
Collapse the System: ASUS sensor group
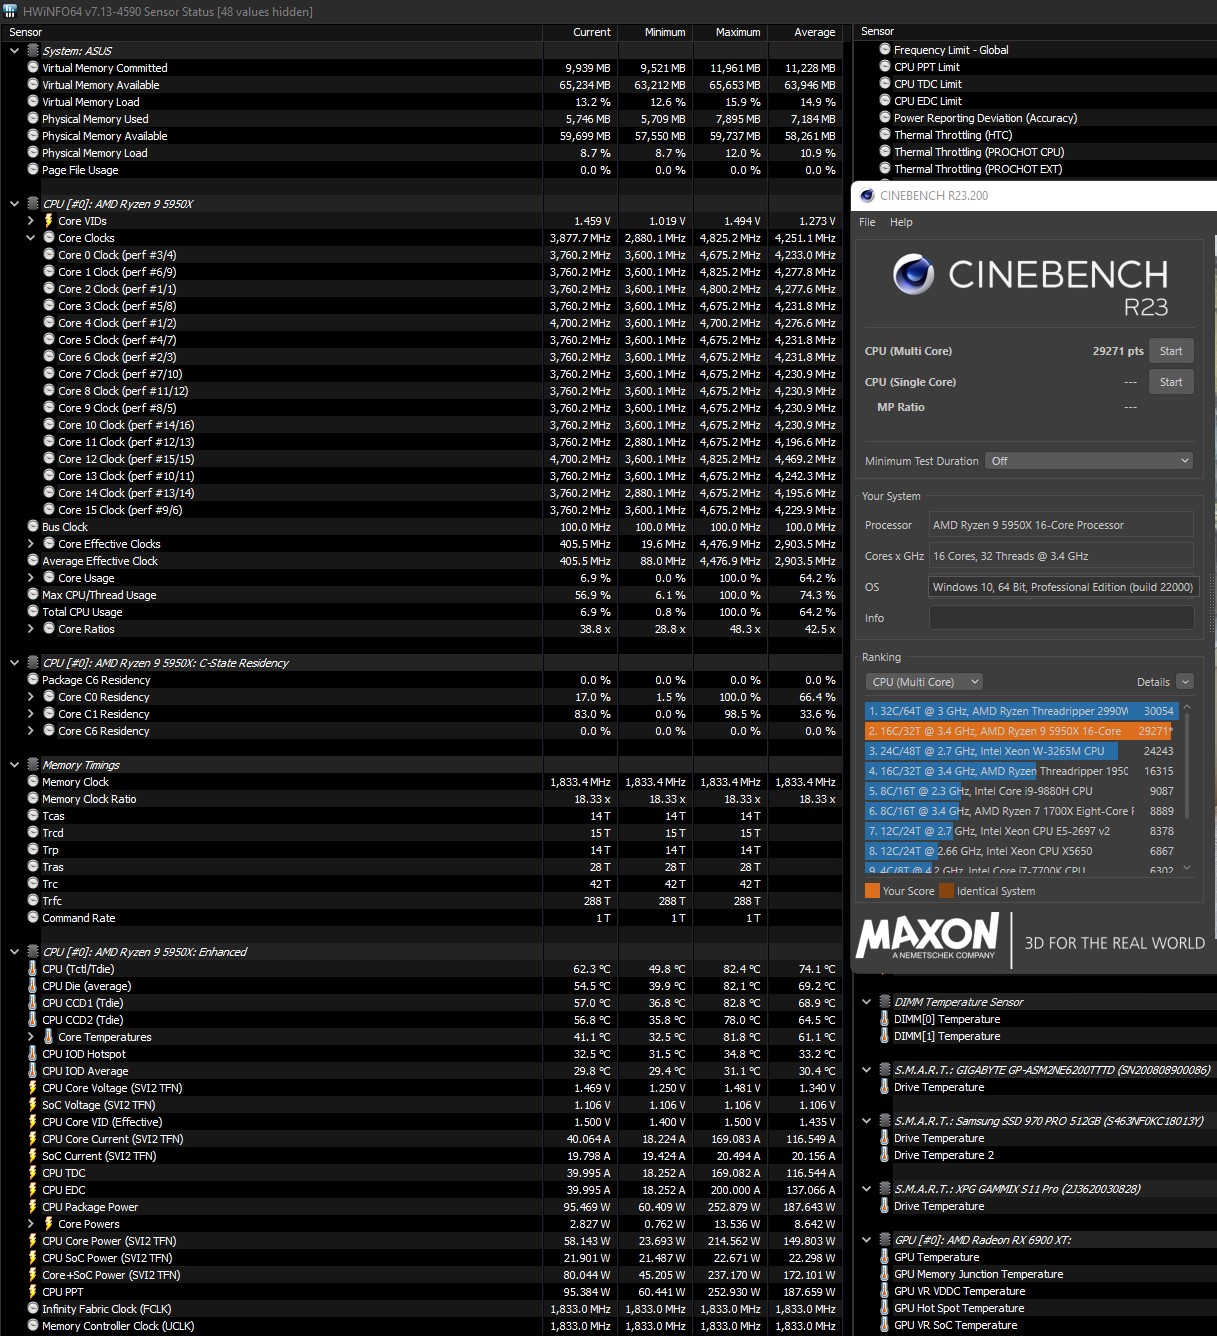[14, 51]
